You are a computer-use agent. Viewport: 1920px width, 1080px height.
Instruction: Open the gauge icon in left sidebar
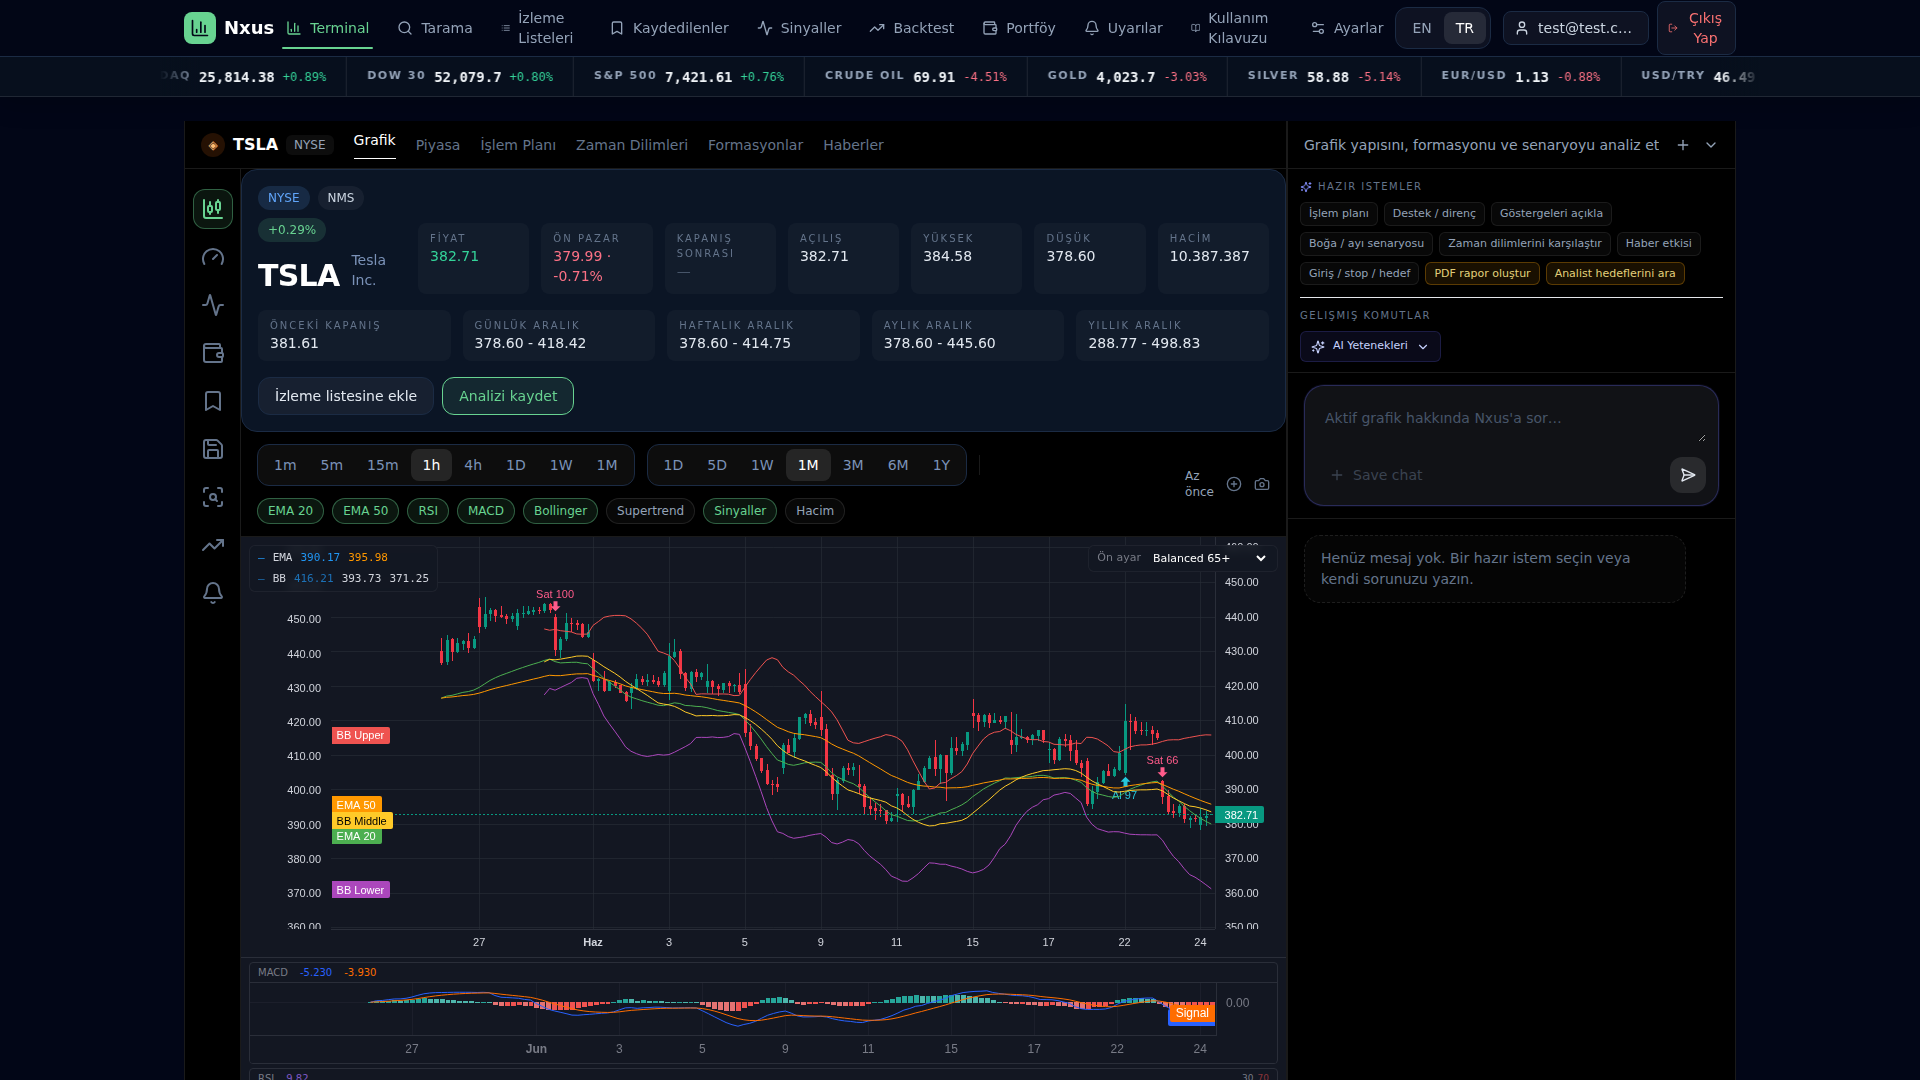pos(213,257)
